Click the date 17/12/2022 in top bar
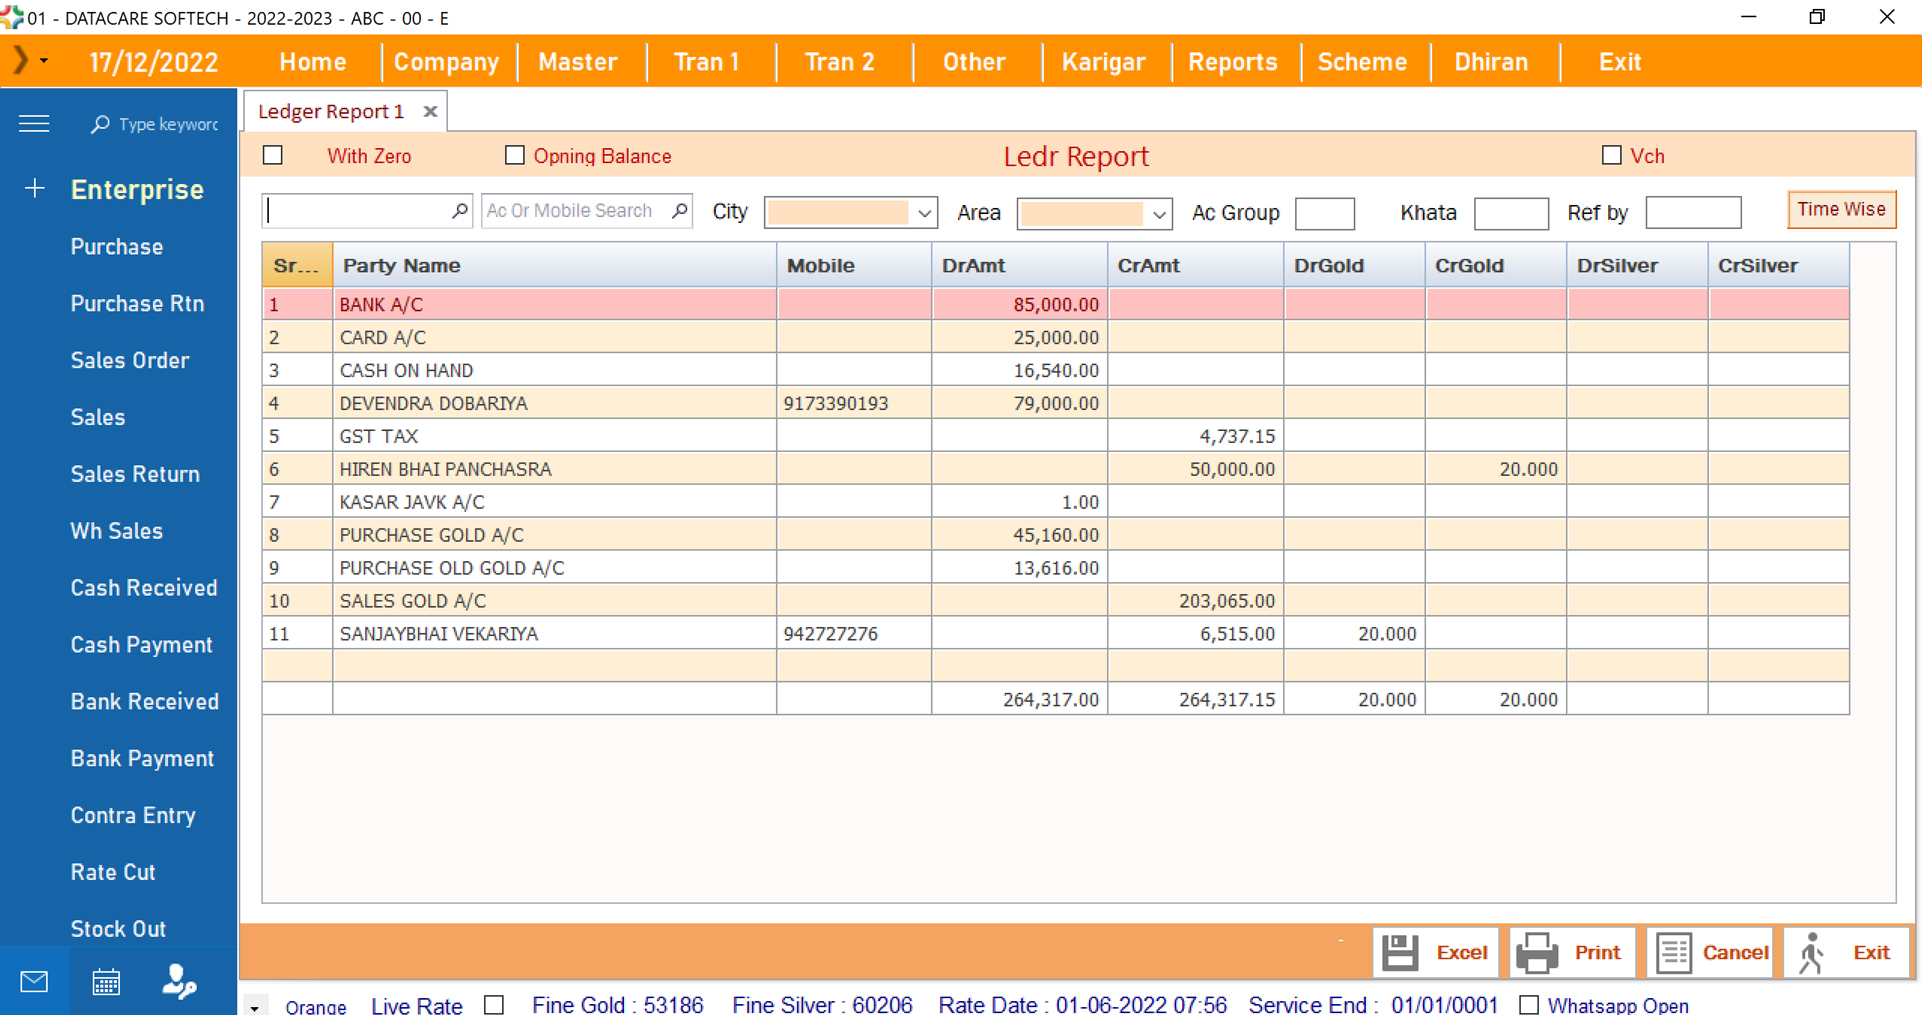The image size is (1922, 1015). (154, 62)
